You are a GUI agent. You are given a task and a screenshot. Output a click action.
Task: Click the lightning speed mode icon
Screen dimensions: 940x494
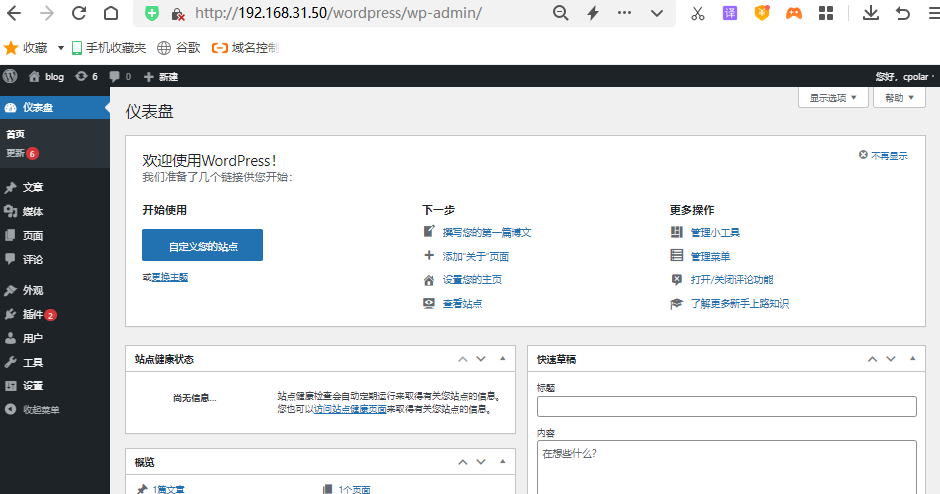[x=593, y=13]
